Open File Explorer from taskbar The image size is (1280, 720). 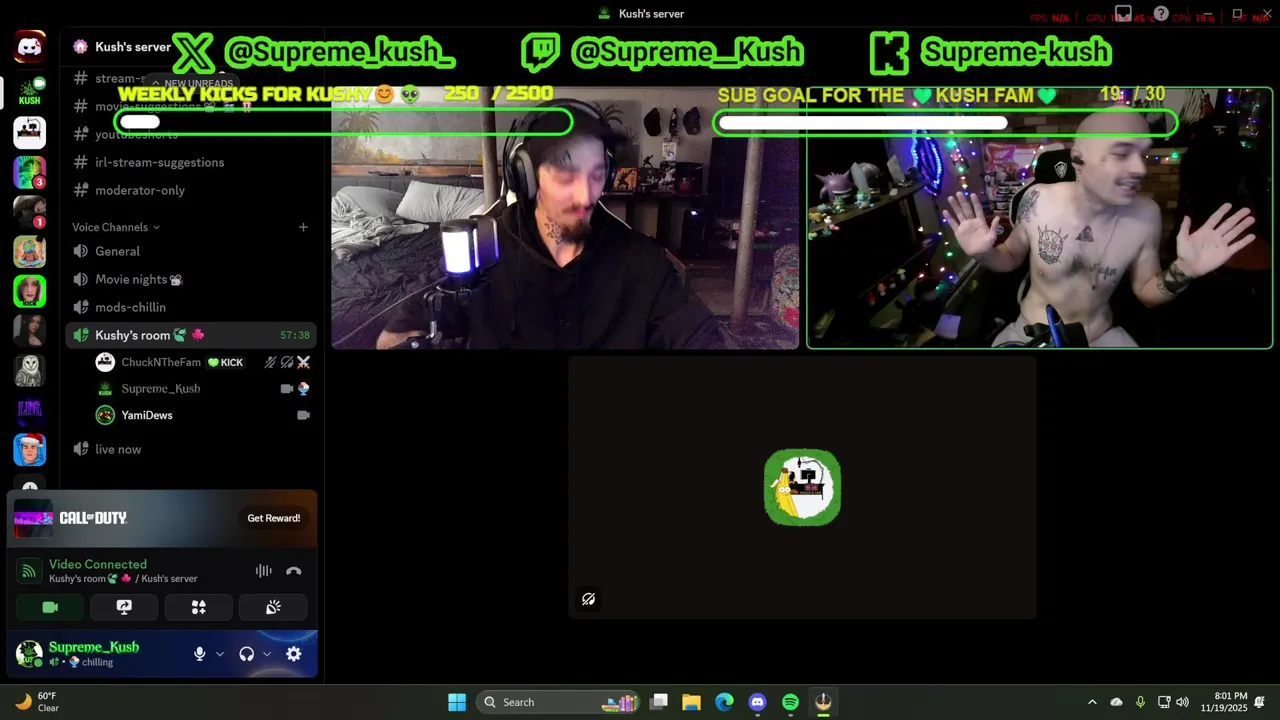coord(691,702)
